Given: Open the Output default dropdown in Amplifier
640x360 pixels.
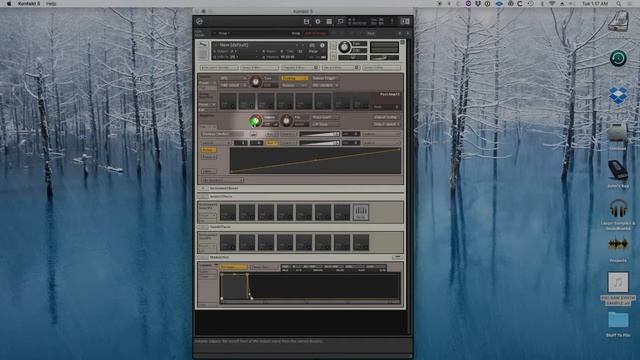Looking at the screenshot, I should [x=386, y=124].
